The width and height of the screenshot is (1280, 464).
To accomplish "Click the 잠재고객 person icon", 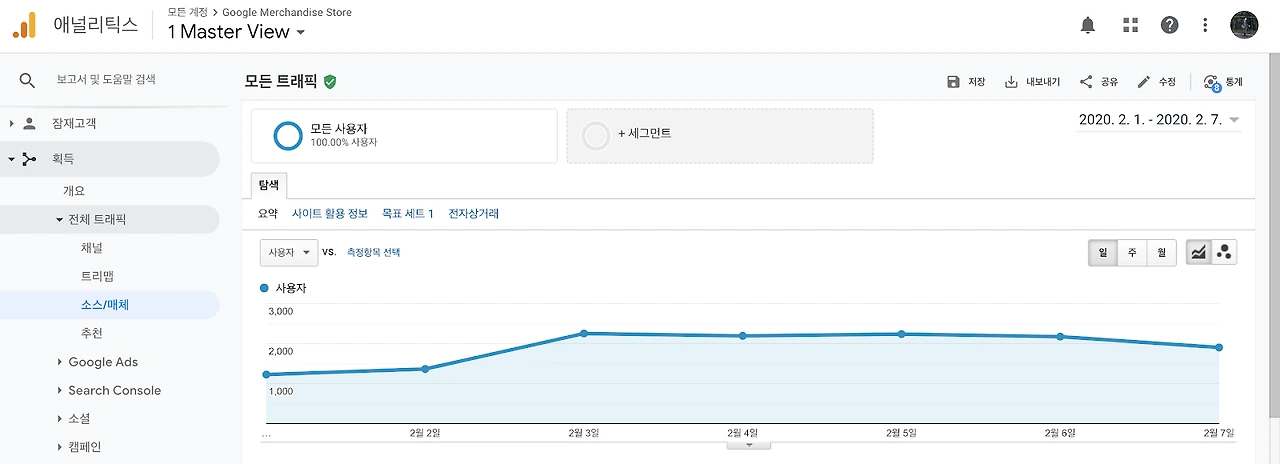I will tap(29, 124).
